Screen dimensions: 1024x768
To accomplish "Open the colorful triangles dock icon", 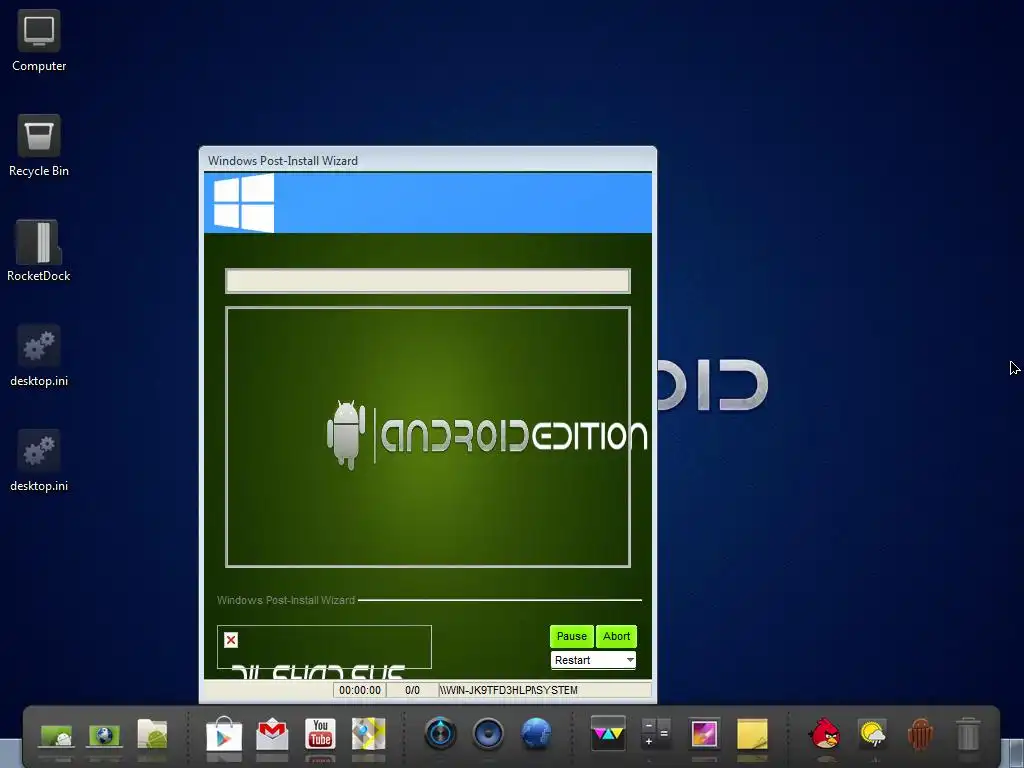I will (x=608, y=733).
